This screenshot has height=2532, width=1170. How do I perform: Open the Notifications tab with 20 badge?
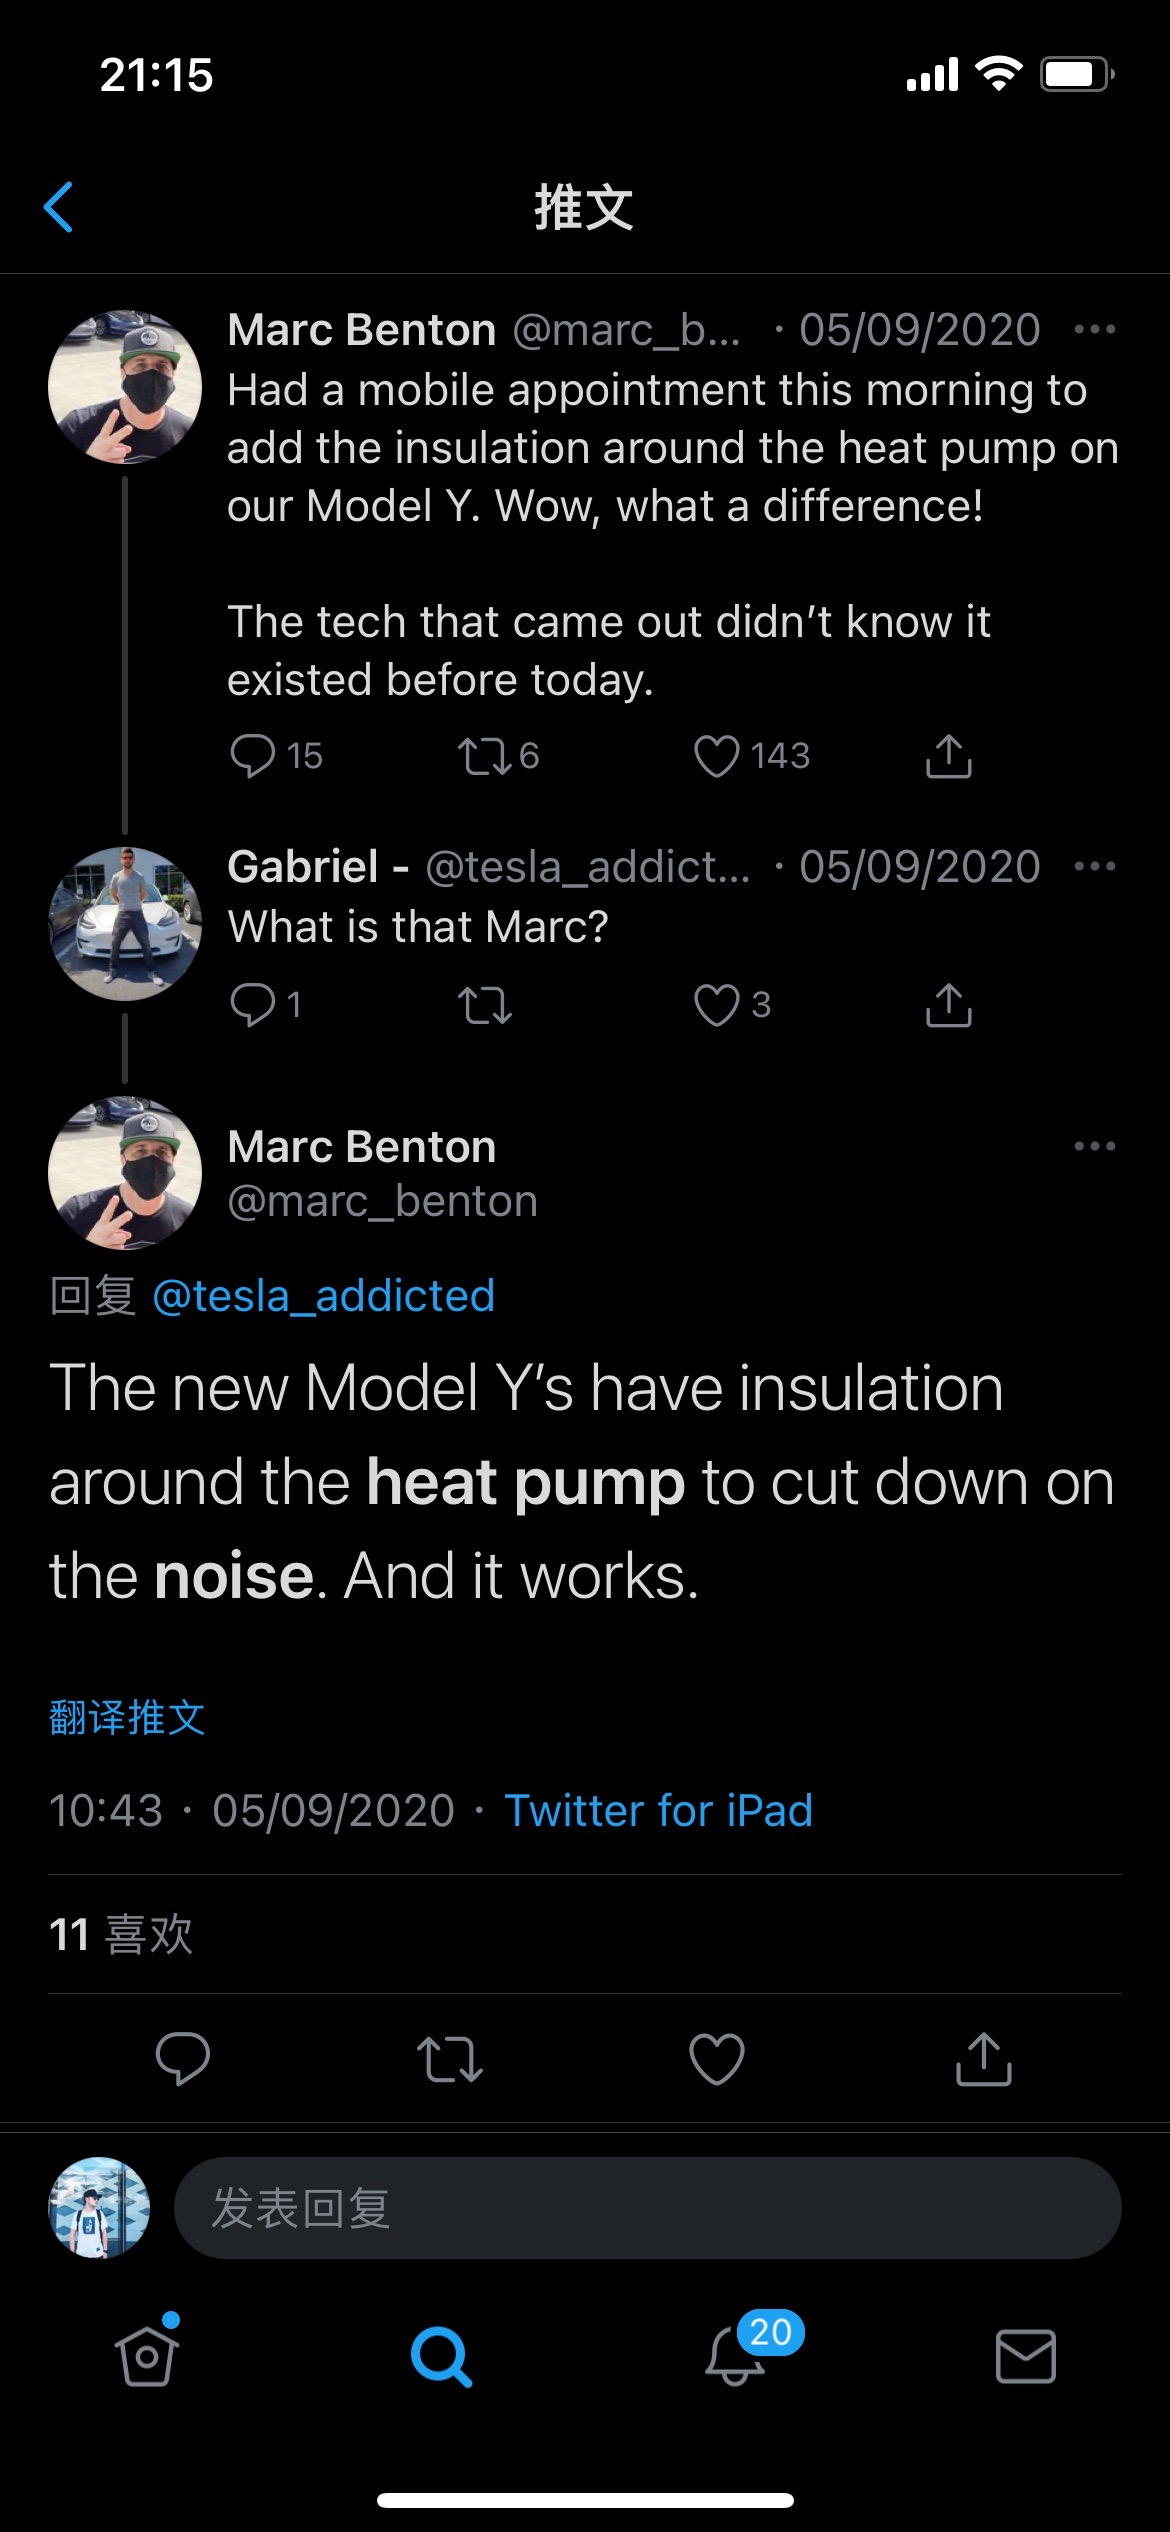point(737,2356)
